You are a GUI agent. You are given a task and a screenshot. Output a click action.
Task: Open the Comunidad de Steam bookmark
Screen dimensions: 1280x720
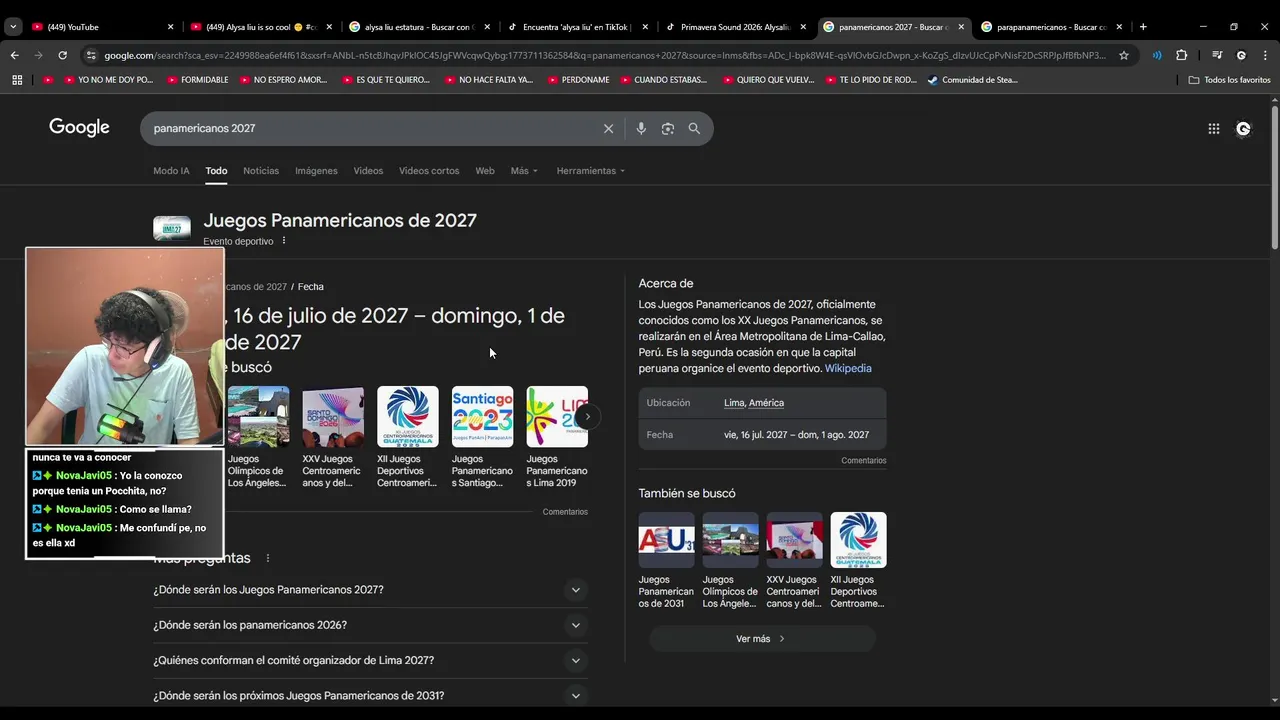coord(972,80)
